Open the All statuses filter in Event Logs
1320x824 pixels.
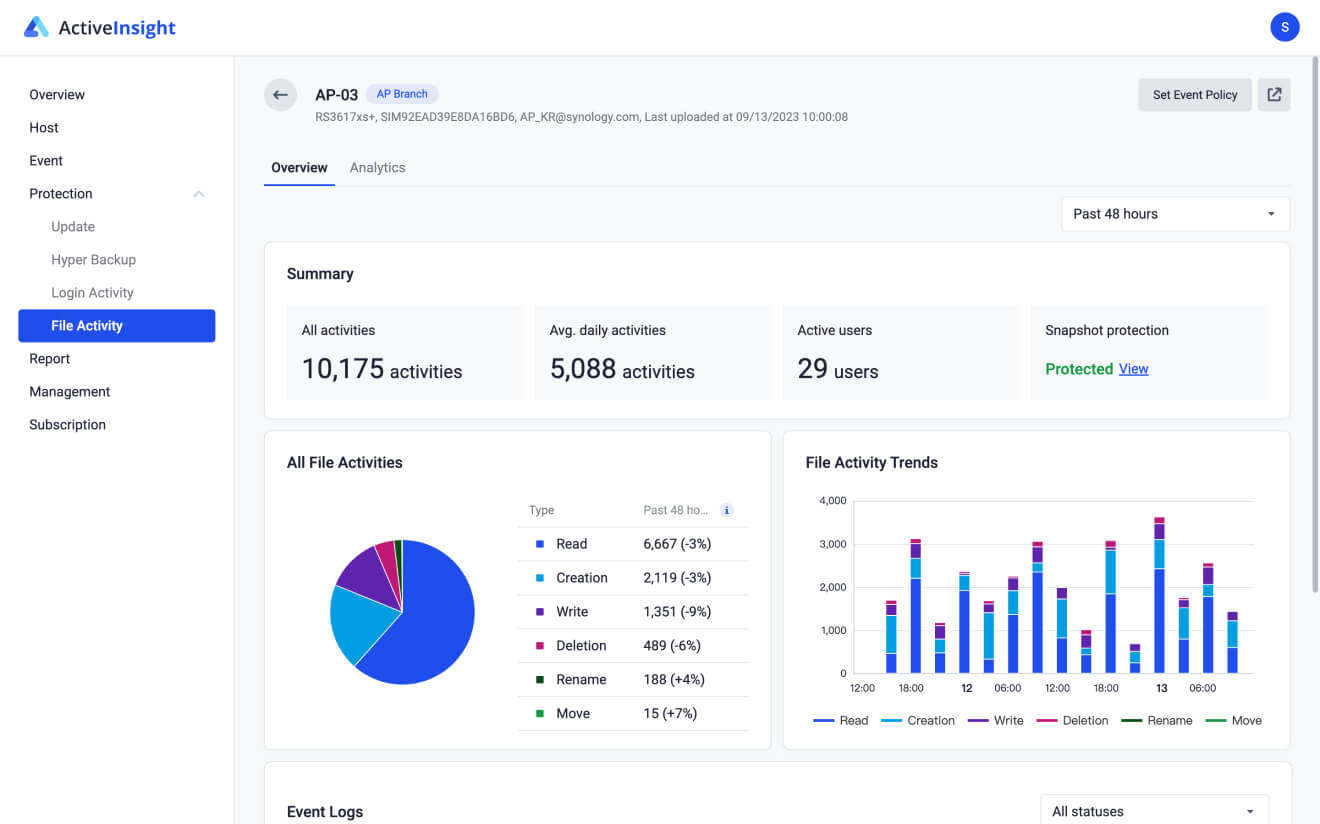tap(1154, 811)
